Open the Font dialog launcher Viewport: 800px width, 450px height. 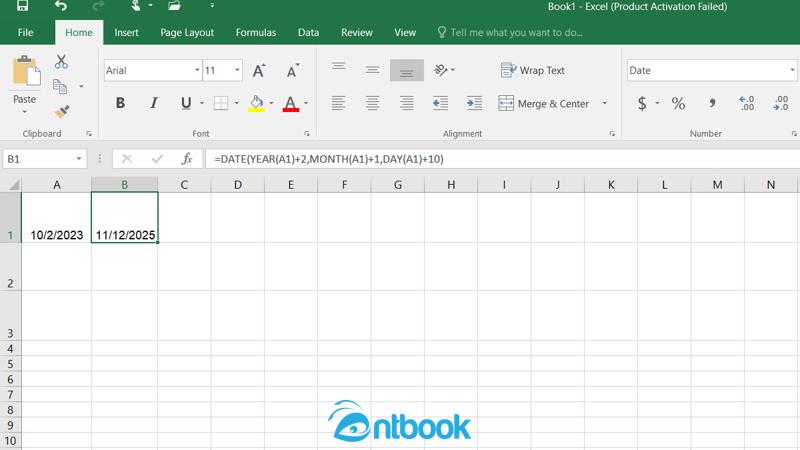point(307,134)
